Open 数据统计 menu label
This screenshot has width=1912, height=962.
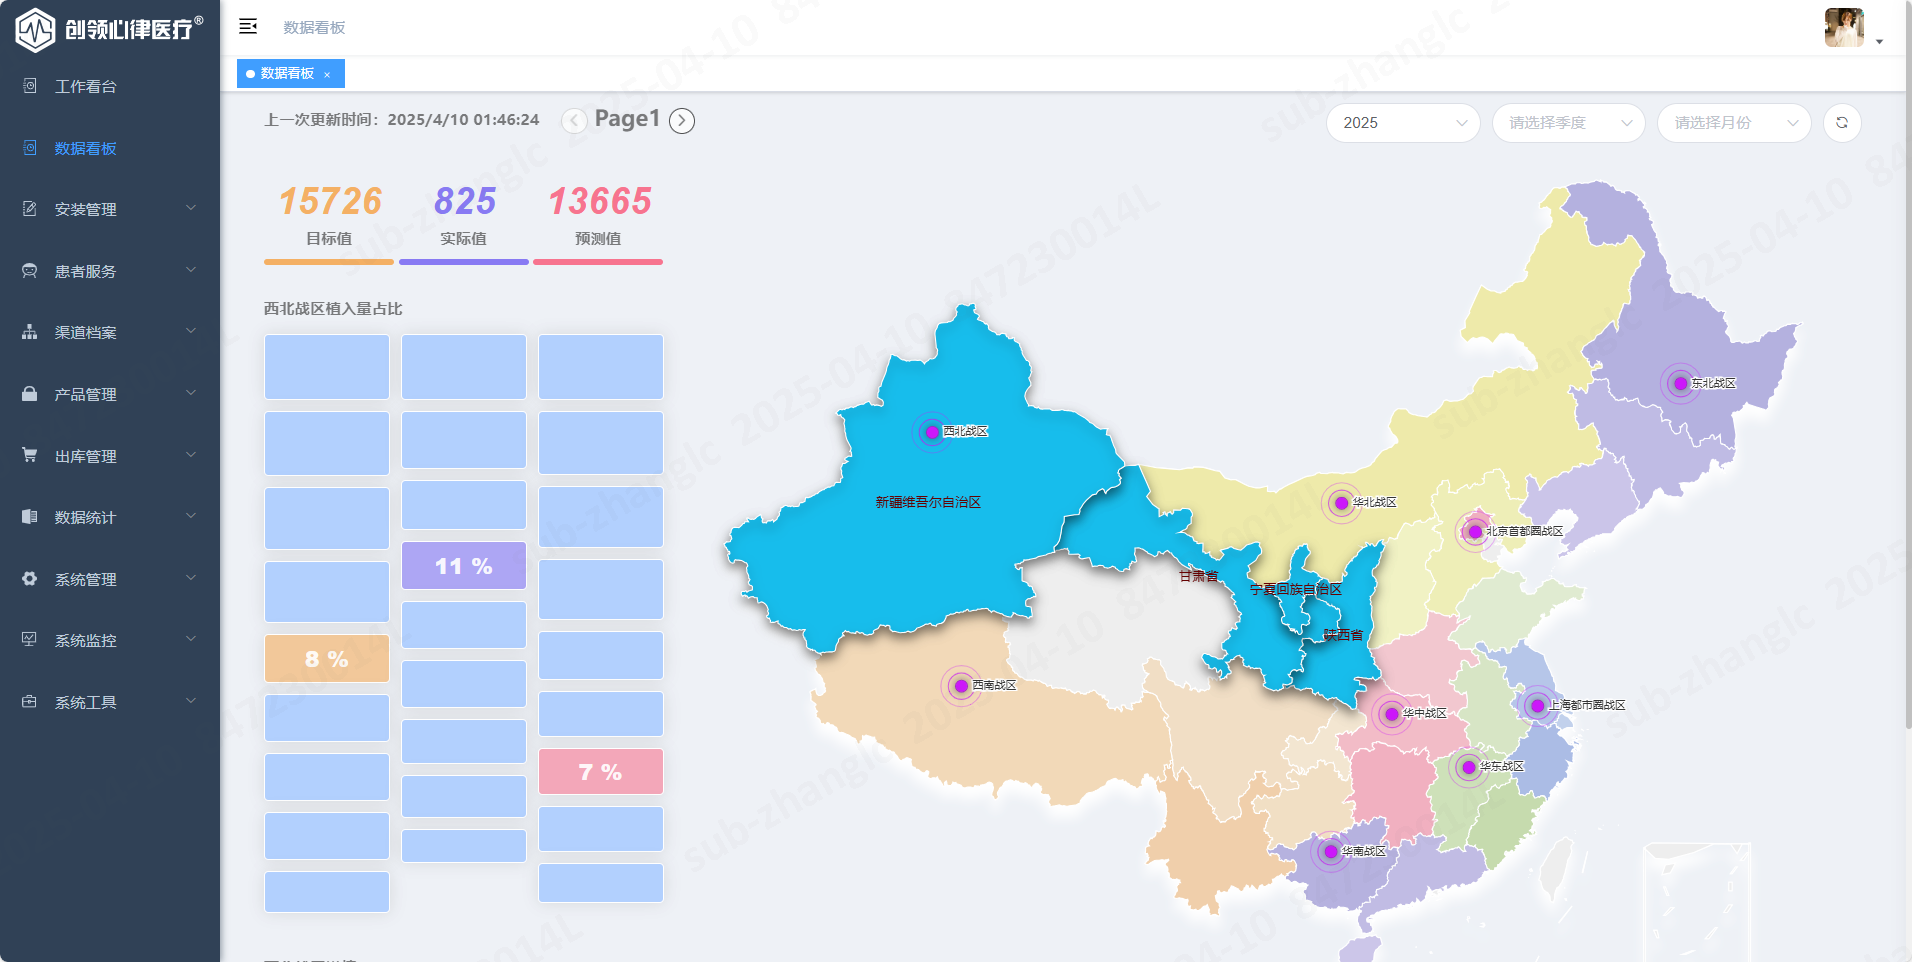[x=85, y=518]
